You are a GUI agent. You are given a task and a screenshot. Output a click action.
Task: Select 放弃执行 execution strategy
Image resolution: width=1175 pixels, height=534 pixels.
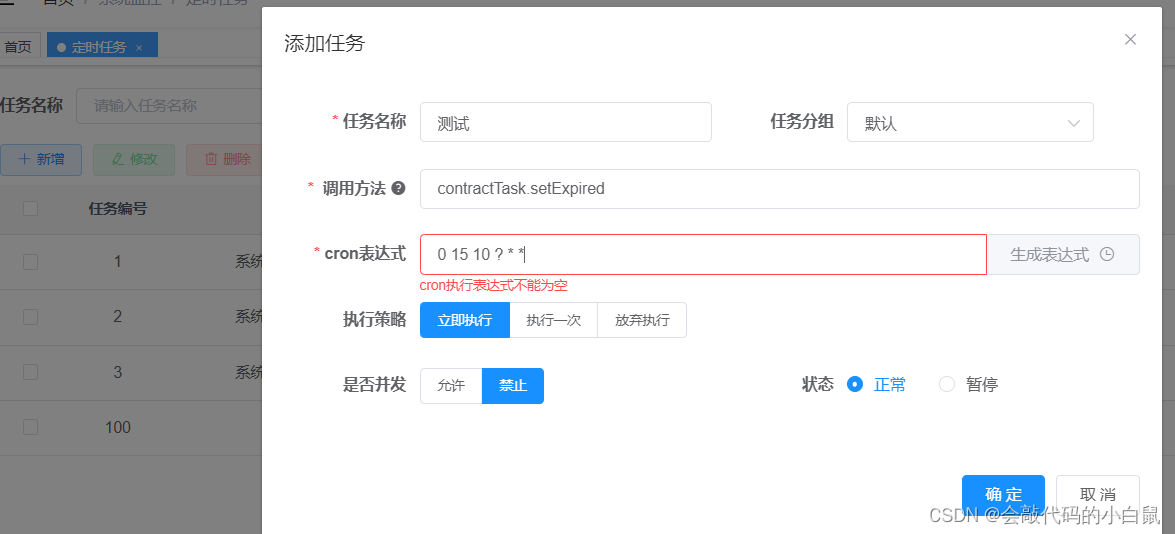642,321
